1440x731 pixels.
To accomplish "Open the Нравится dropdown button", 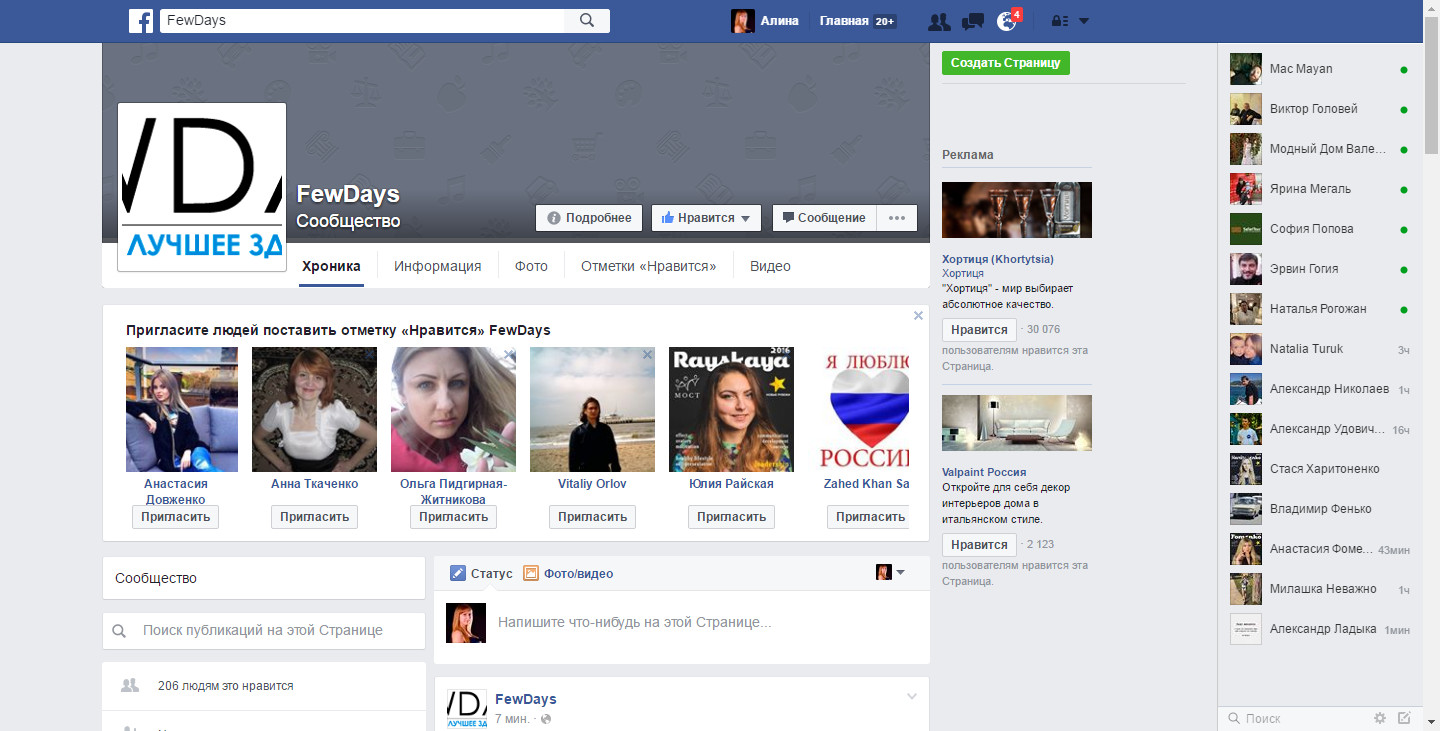I will (x=706, y=218).
